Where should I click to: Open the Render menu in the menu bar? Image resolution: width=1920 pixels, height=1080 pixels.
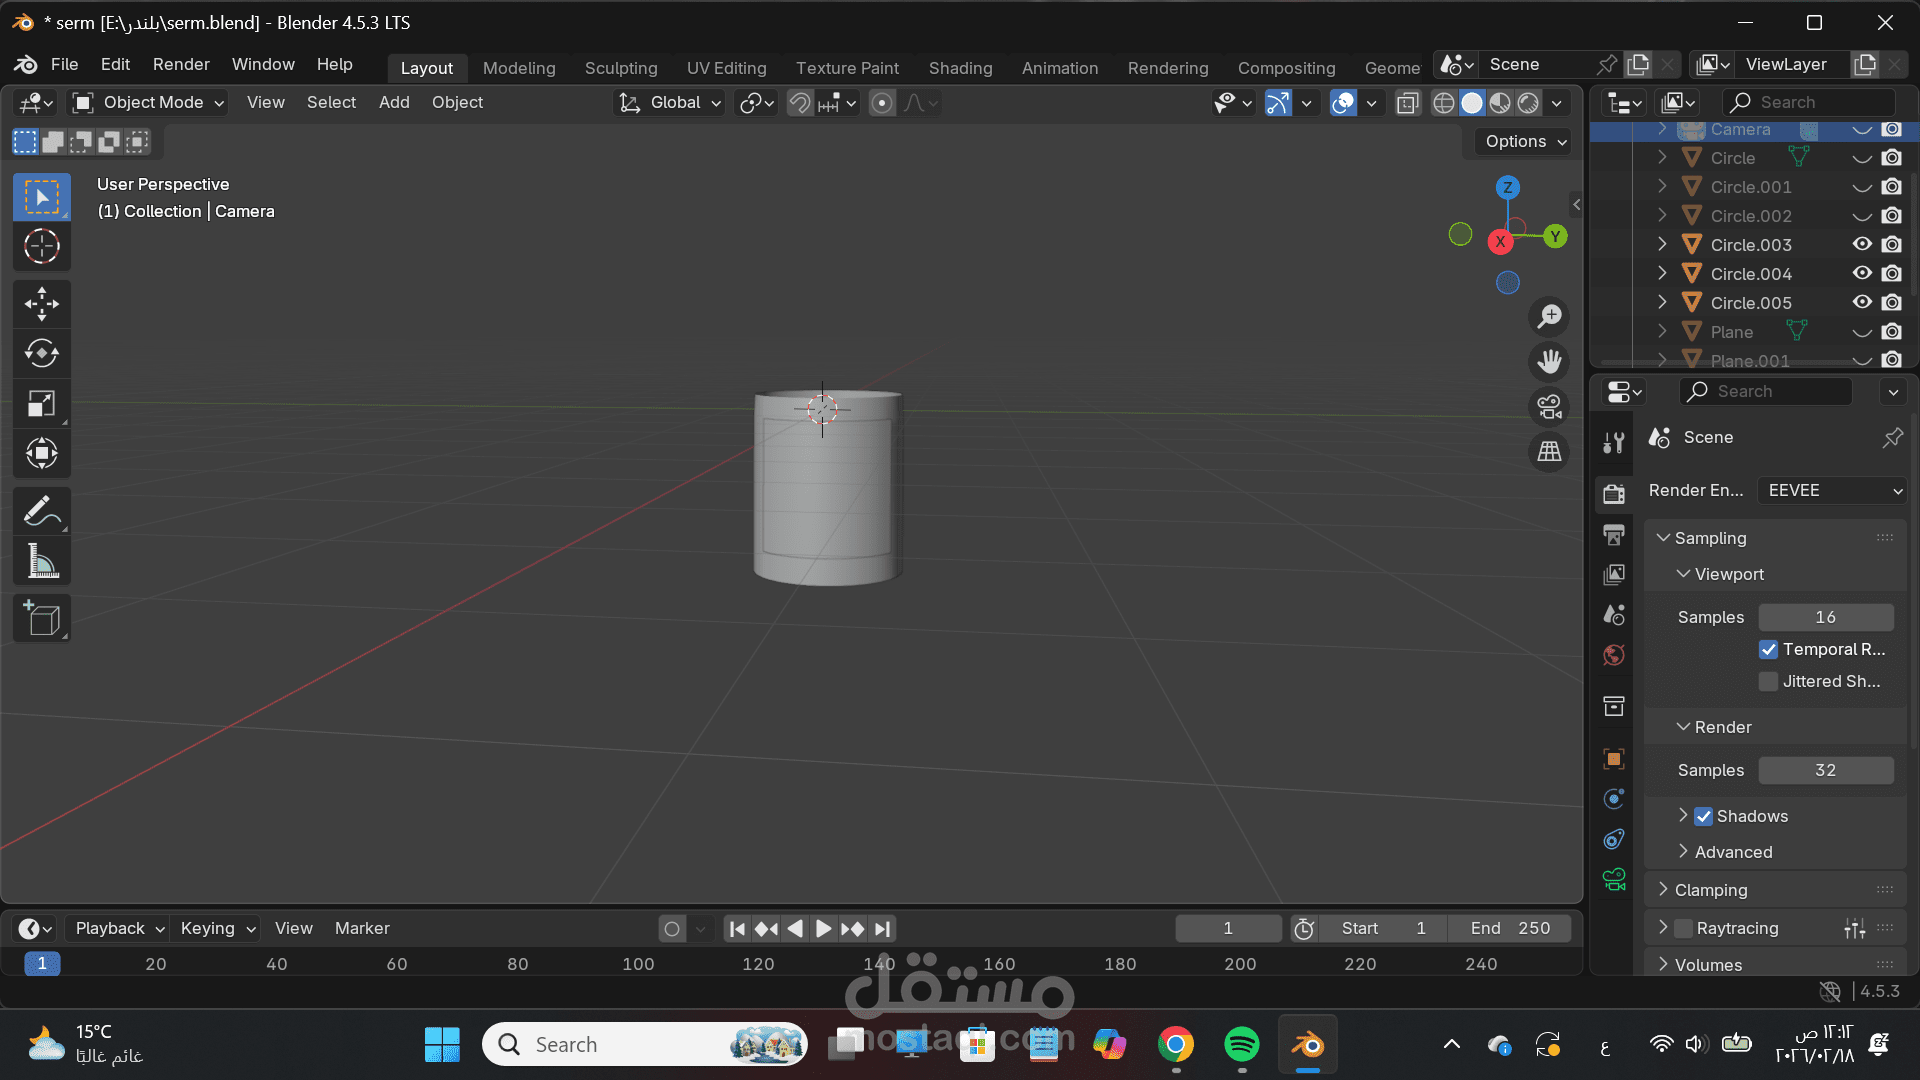pos(181,64)
